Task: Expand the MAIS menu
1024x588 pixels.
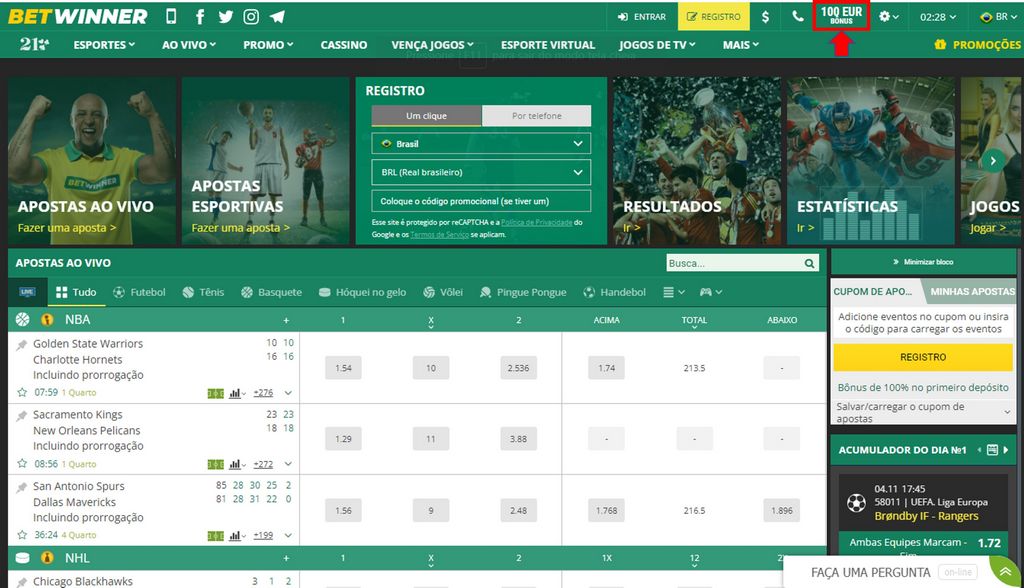Action: (741, 44)
